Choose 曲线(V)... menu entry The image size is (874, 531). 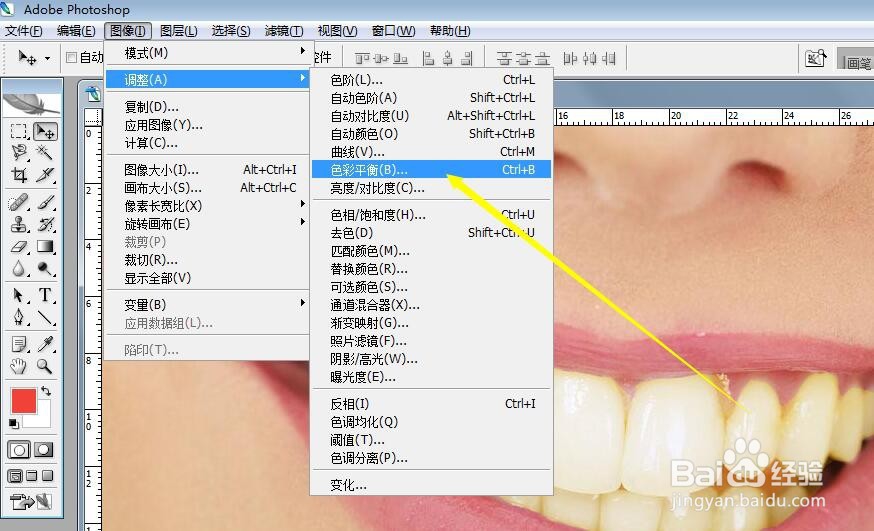(431, 152)
